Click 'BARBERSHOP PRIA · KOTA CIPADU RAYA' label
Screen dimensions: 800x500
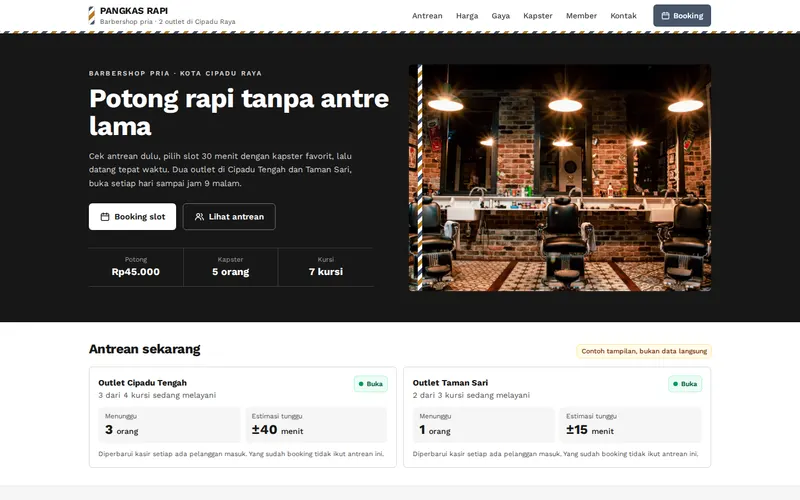click(x=175, y=73)
